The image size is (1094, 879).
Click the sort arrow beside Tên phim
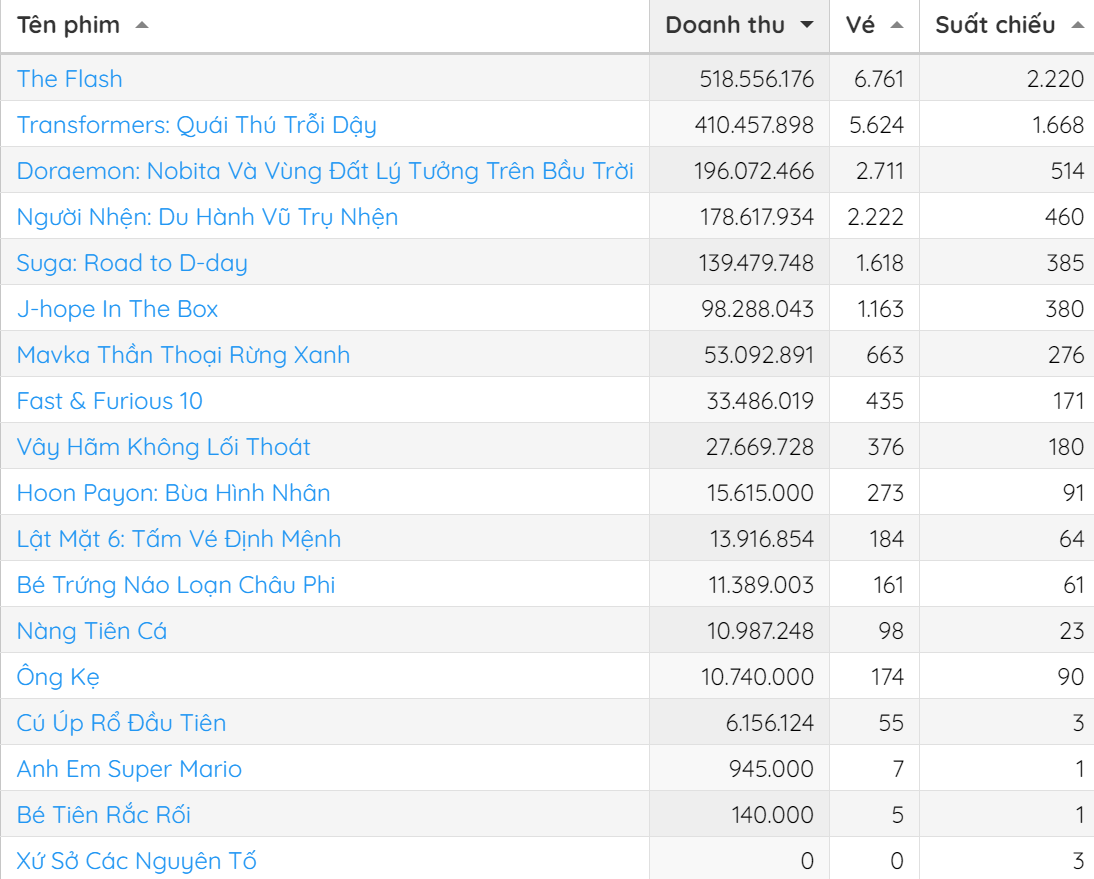click(141, 26)
